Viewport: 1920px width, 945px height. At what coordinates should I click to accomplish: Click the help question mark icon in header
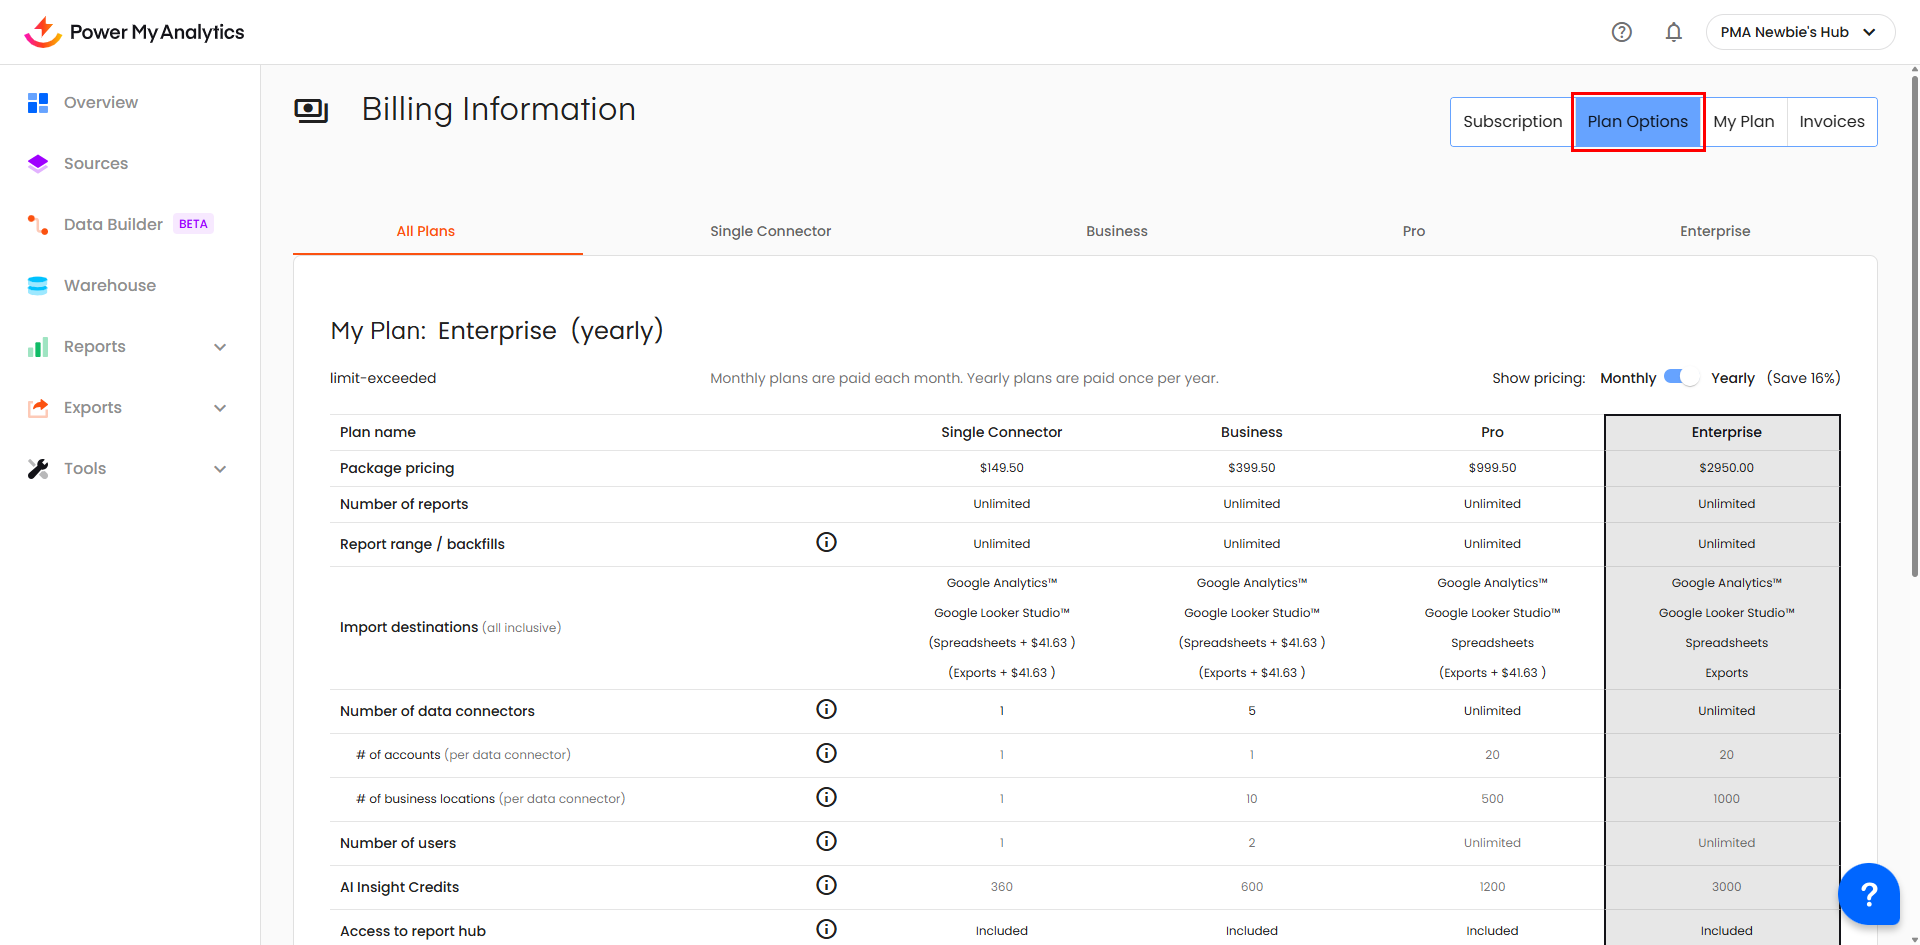[x=1621, y=32]
